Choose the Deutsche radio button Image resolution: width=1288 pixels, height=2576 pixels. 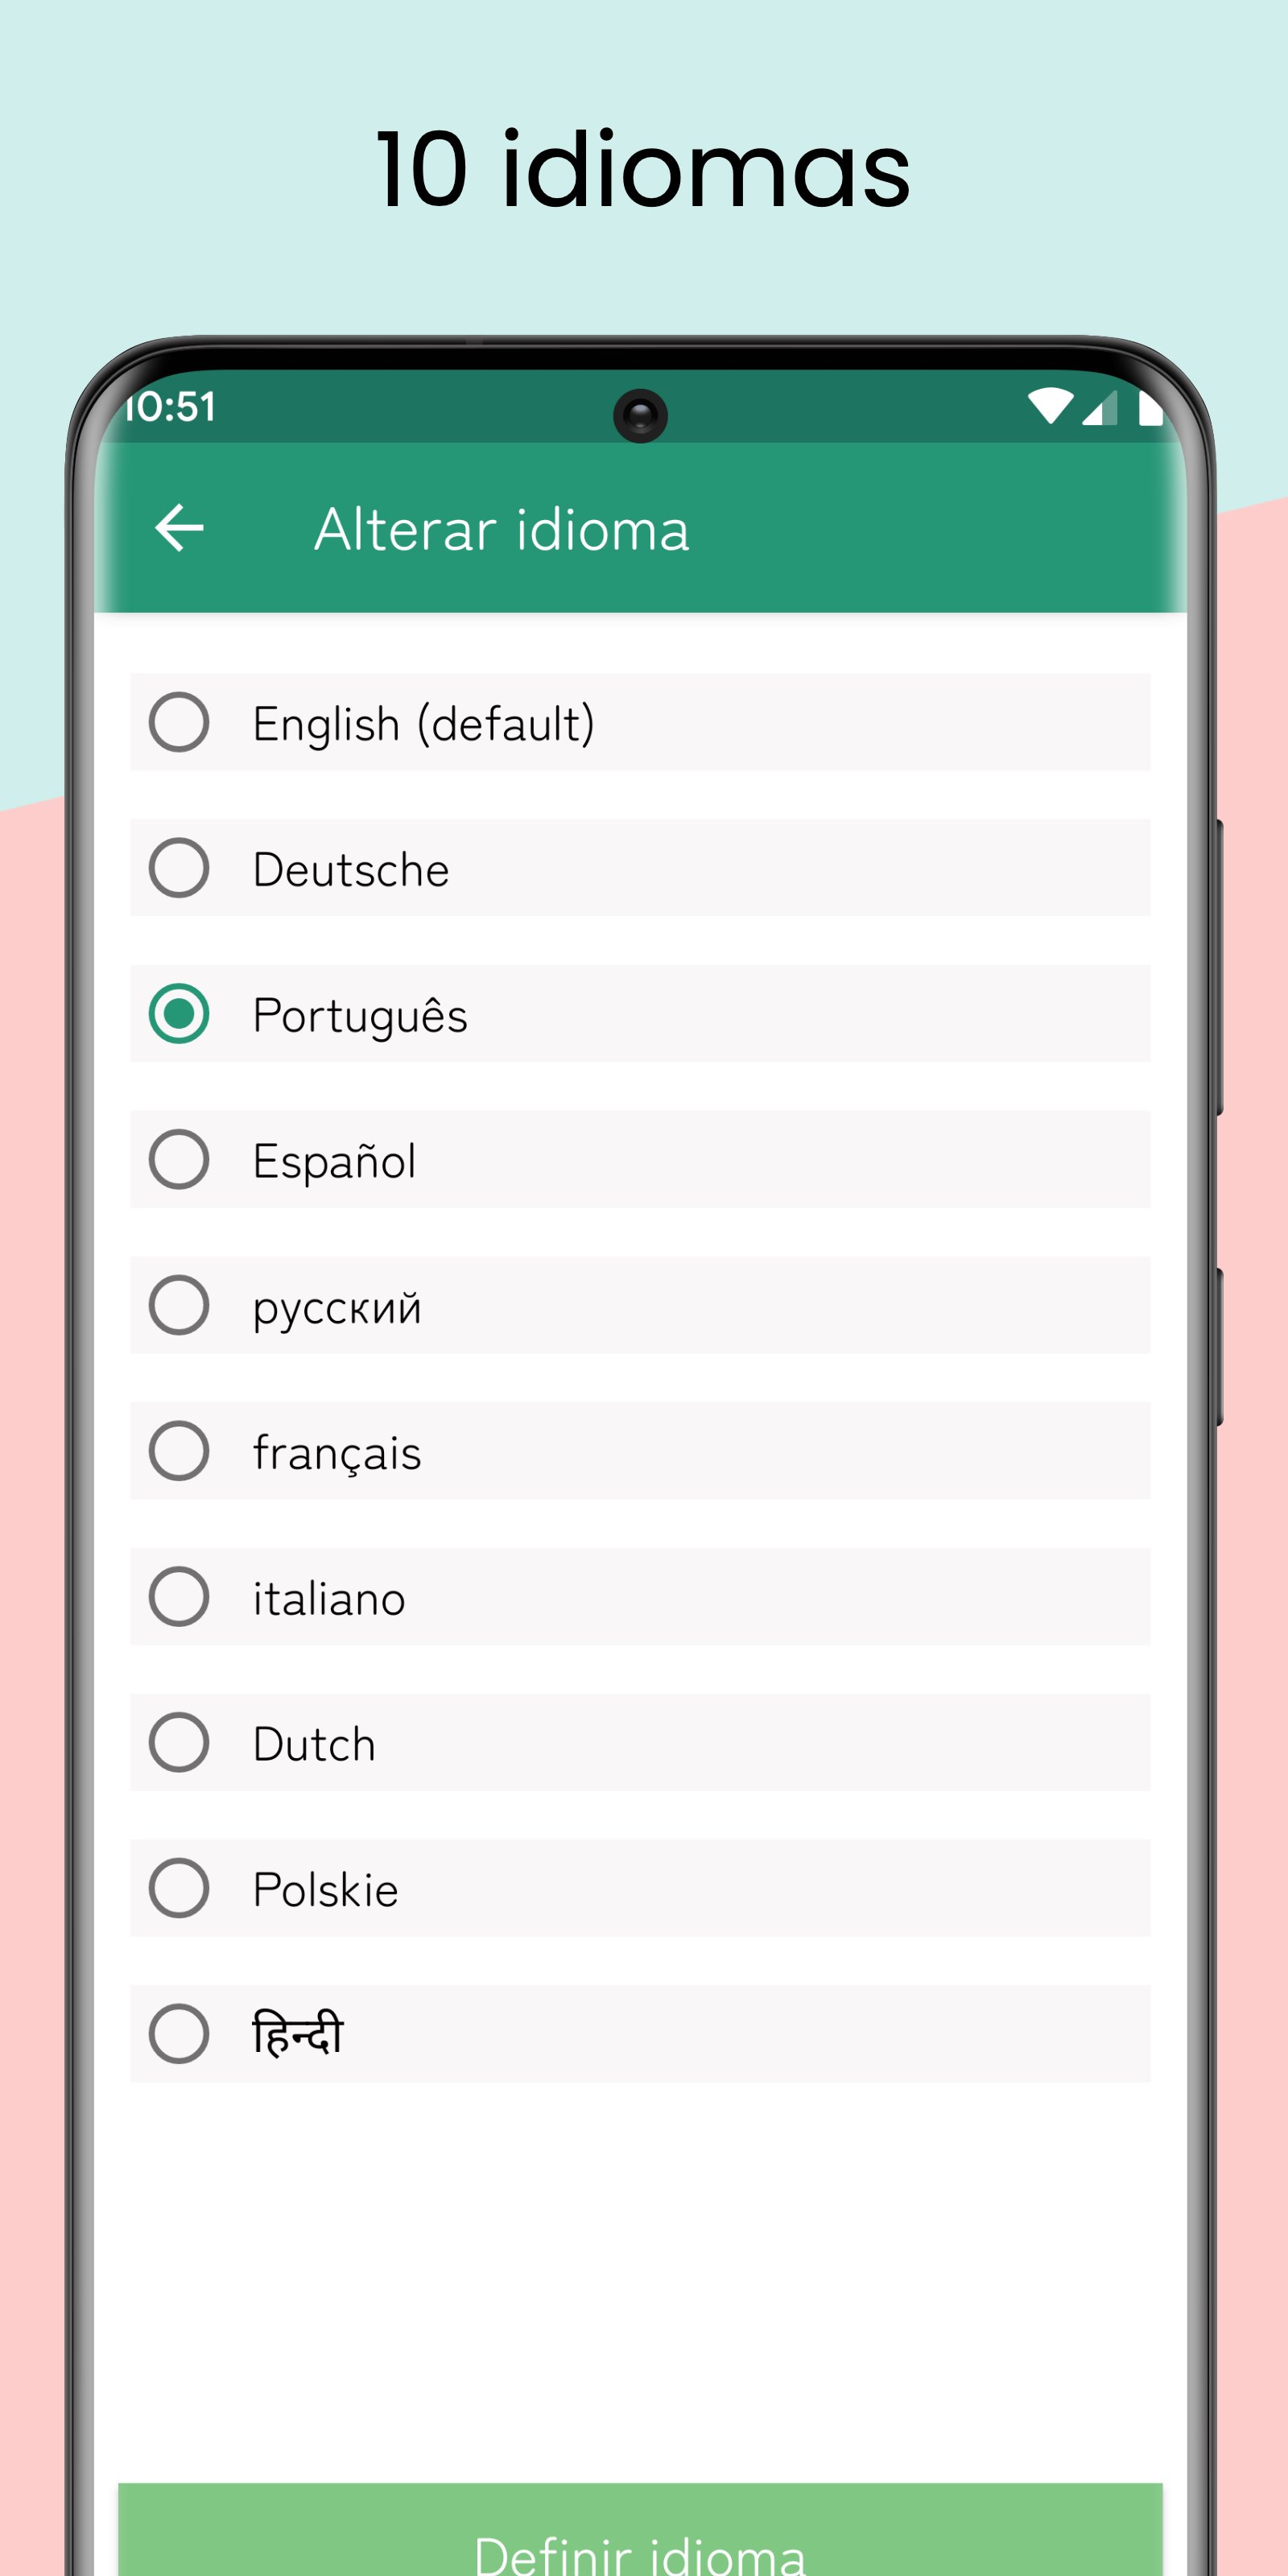point(179,868)
